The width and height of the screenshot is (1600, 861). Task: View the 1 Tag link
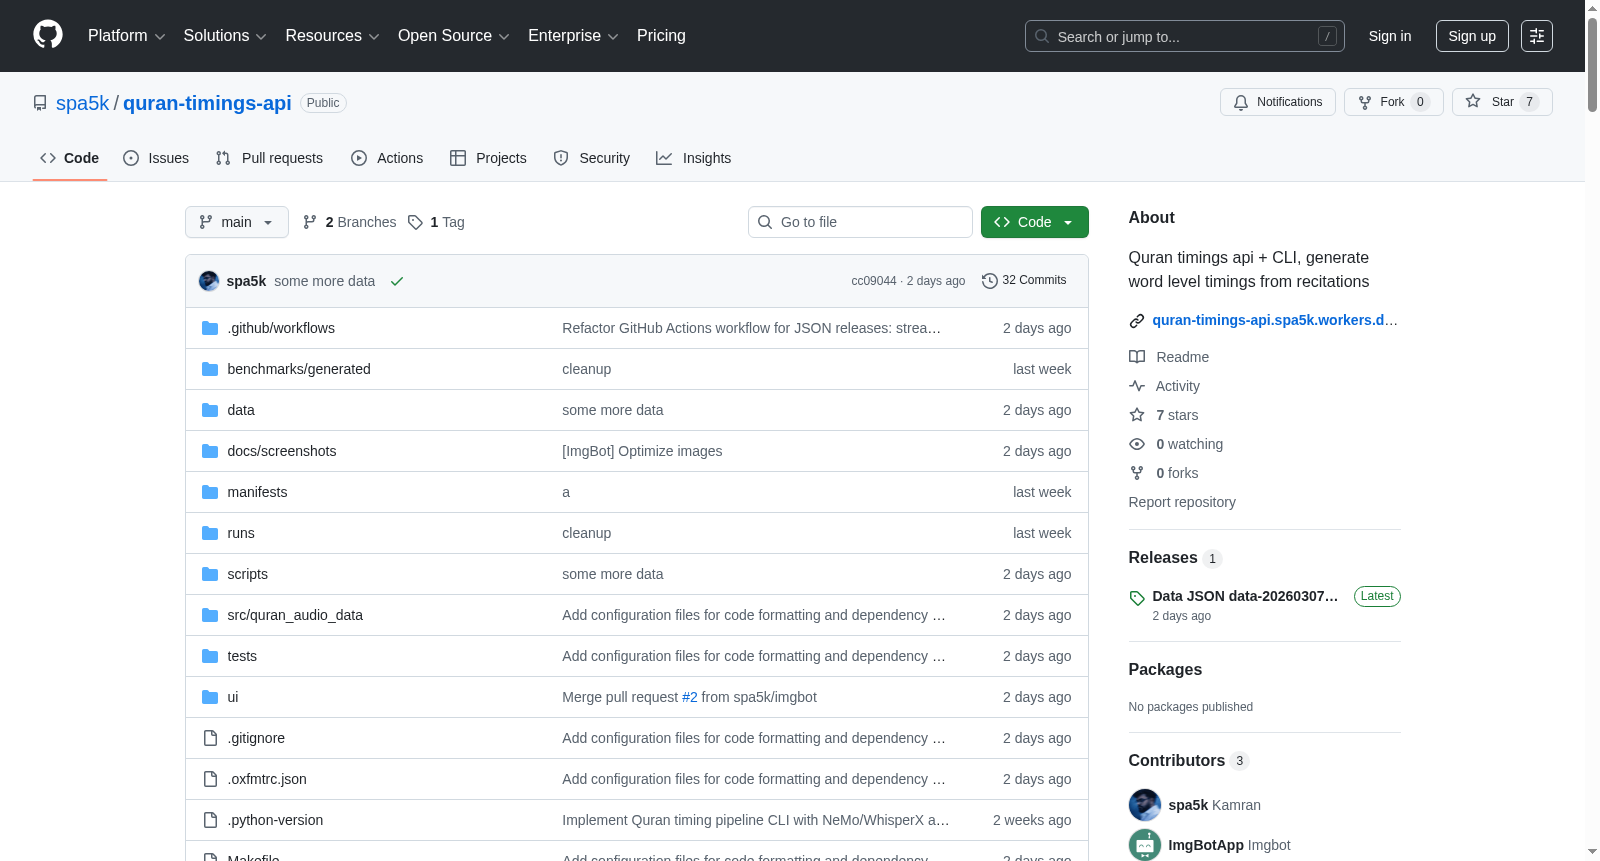tap(437, 222)
